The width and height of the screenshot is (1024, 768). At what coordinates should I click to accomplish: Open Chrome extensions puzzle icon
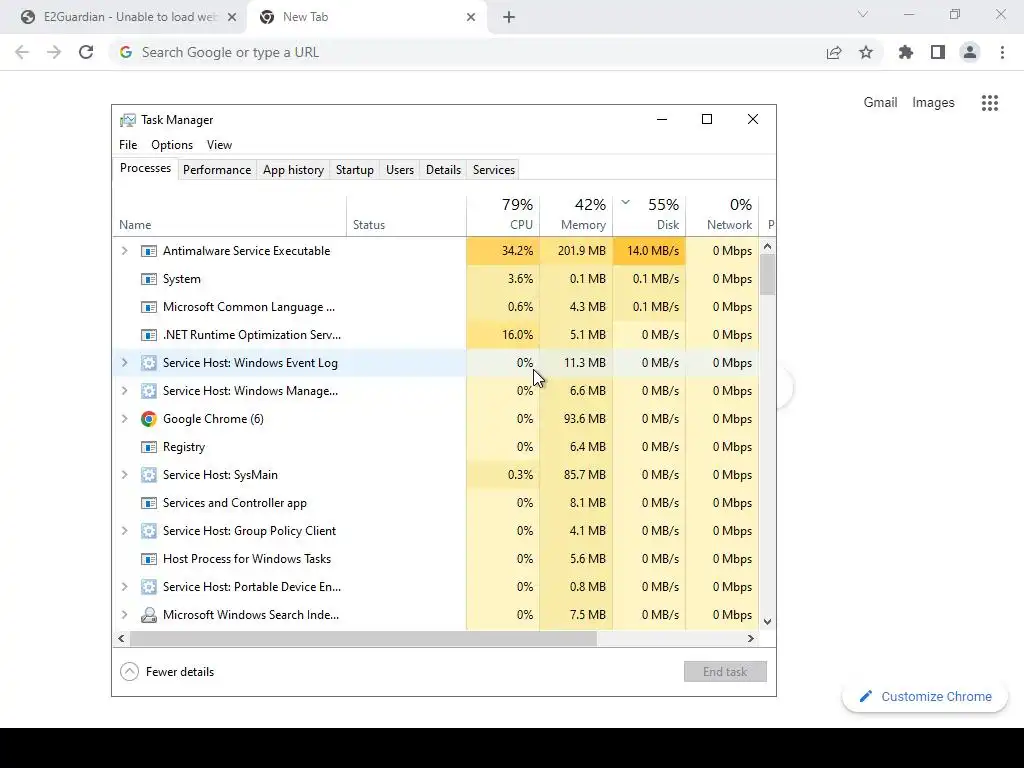click(906, 52)
